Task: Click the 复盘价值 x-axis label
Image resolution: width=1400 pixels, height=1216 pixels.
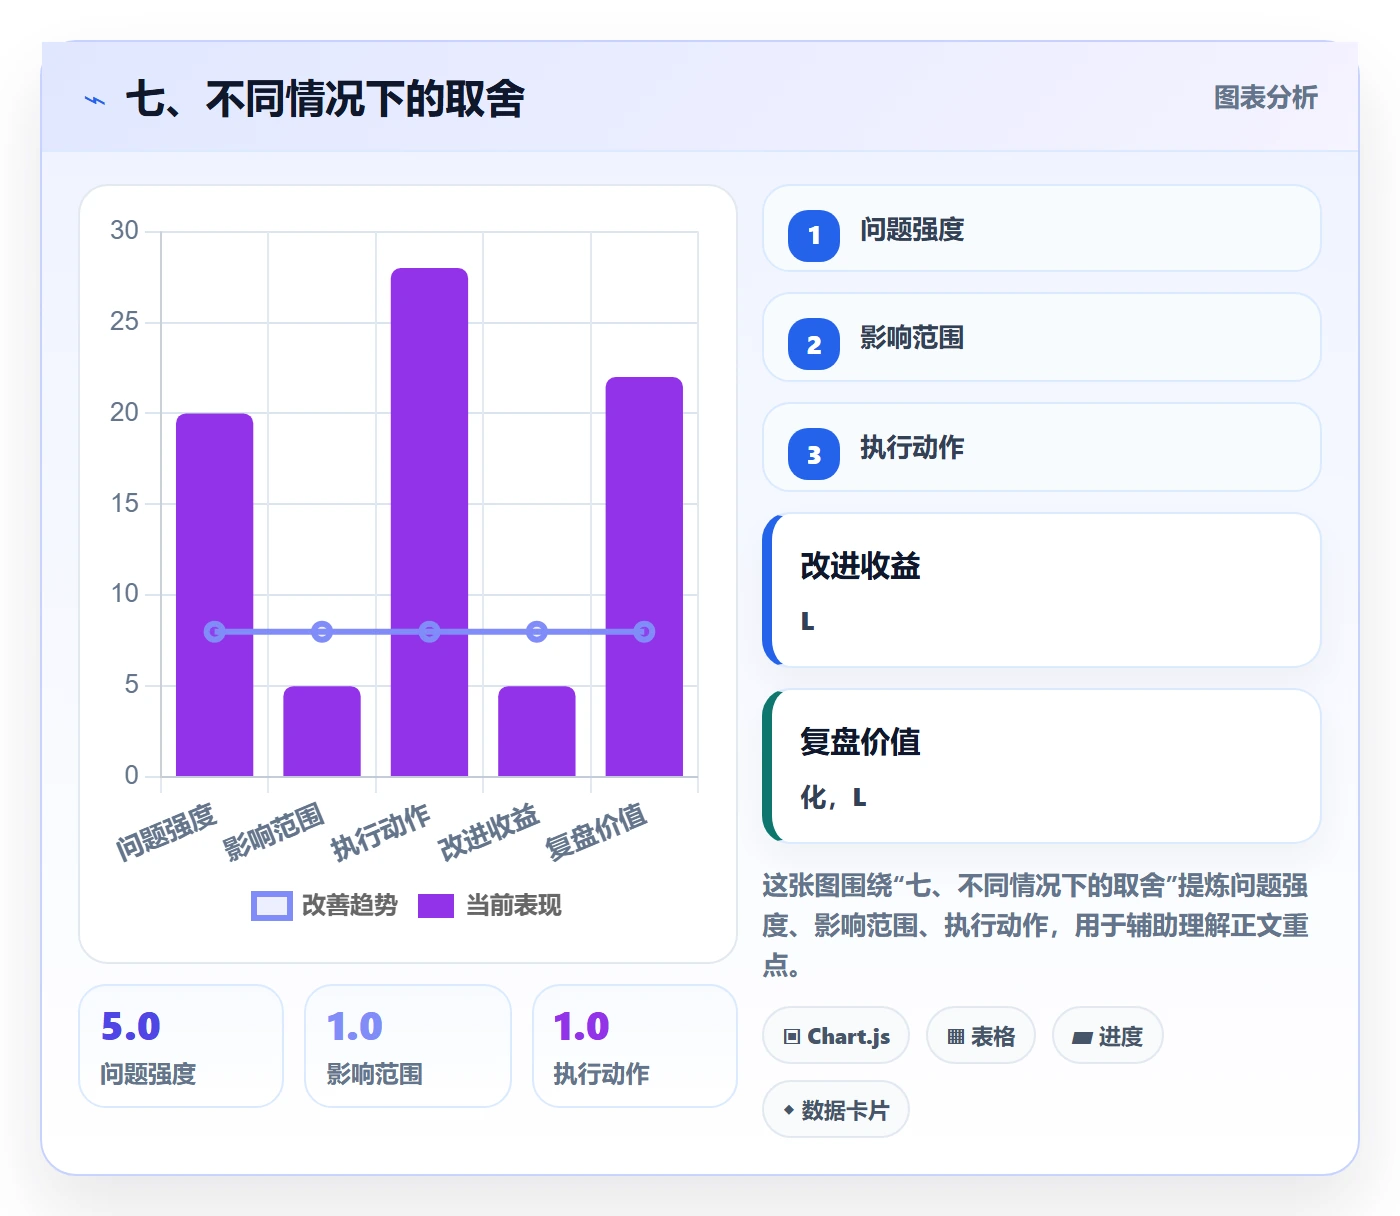Action: click(x=596, y=832)
